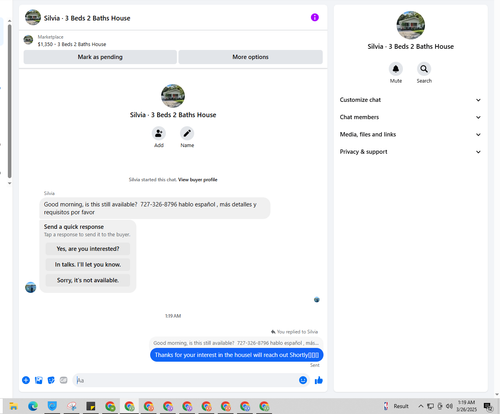Send quick response 'Yes, are you interested?'
The image size is (500, 414).
pos(88,249)
